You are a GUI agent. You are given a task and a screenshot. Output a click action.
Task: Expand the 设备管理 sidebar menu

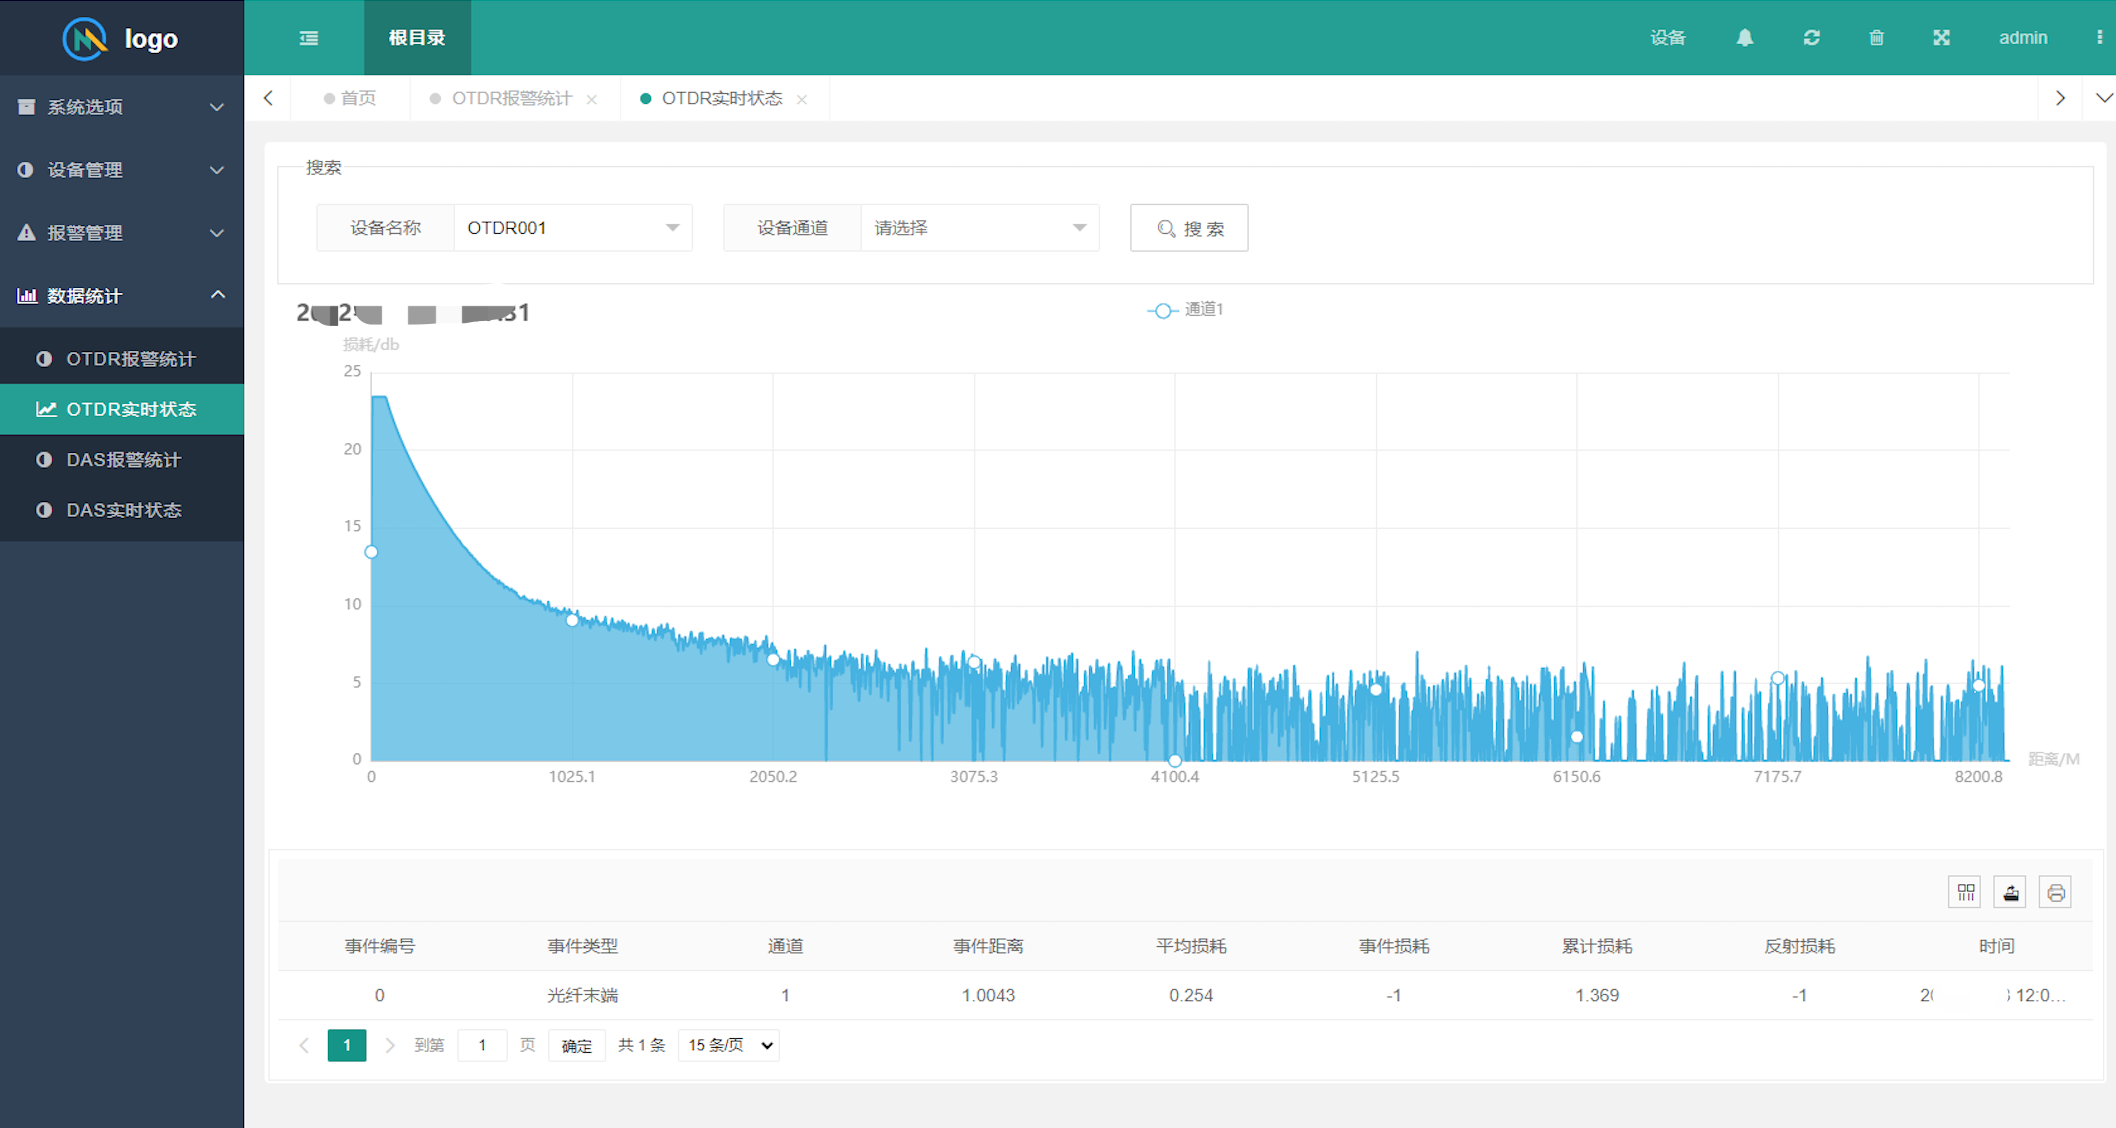[x=122, y=170]
